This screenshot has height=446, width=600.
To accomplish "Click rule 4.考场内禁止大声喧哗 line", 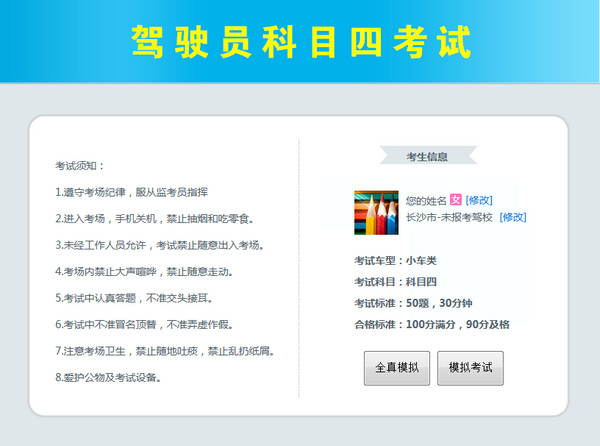I will (x=144, y=272).
